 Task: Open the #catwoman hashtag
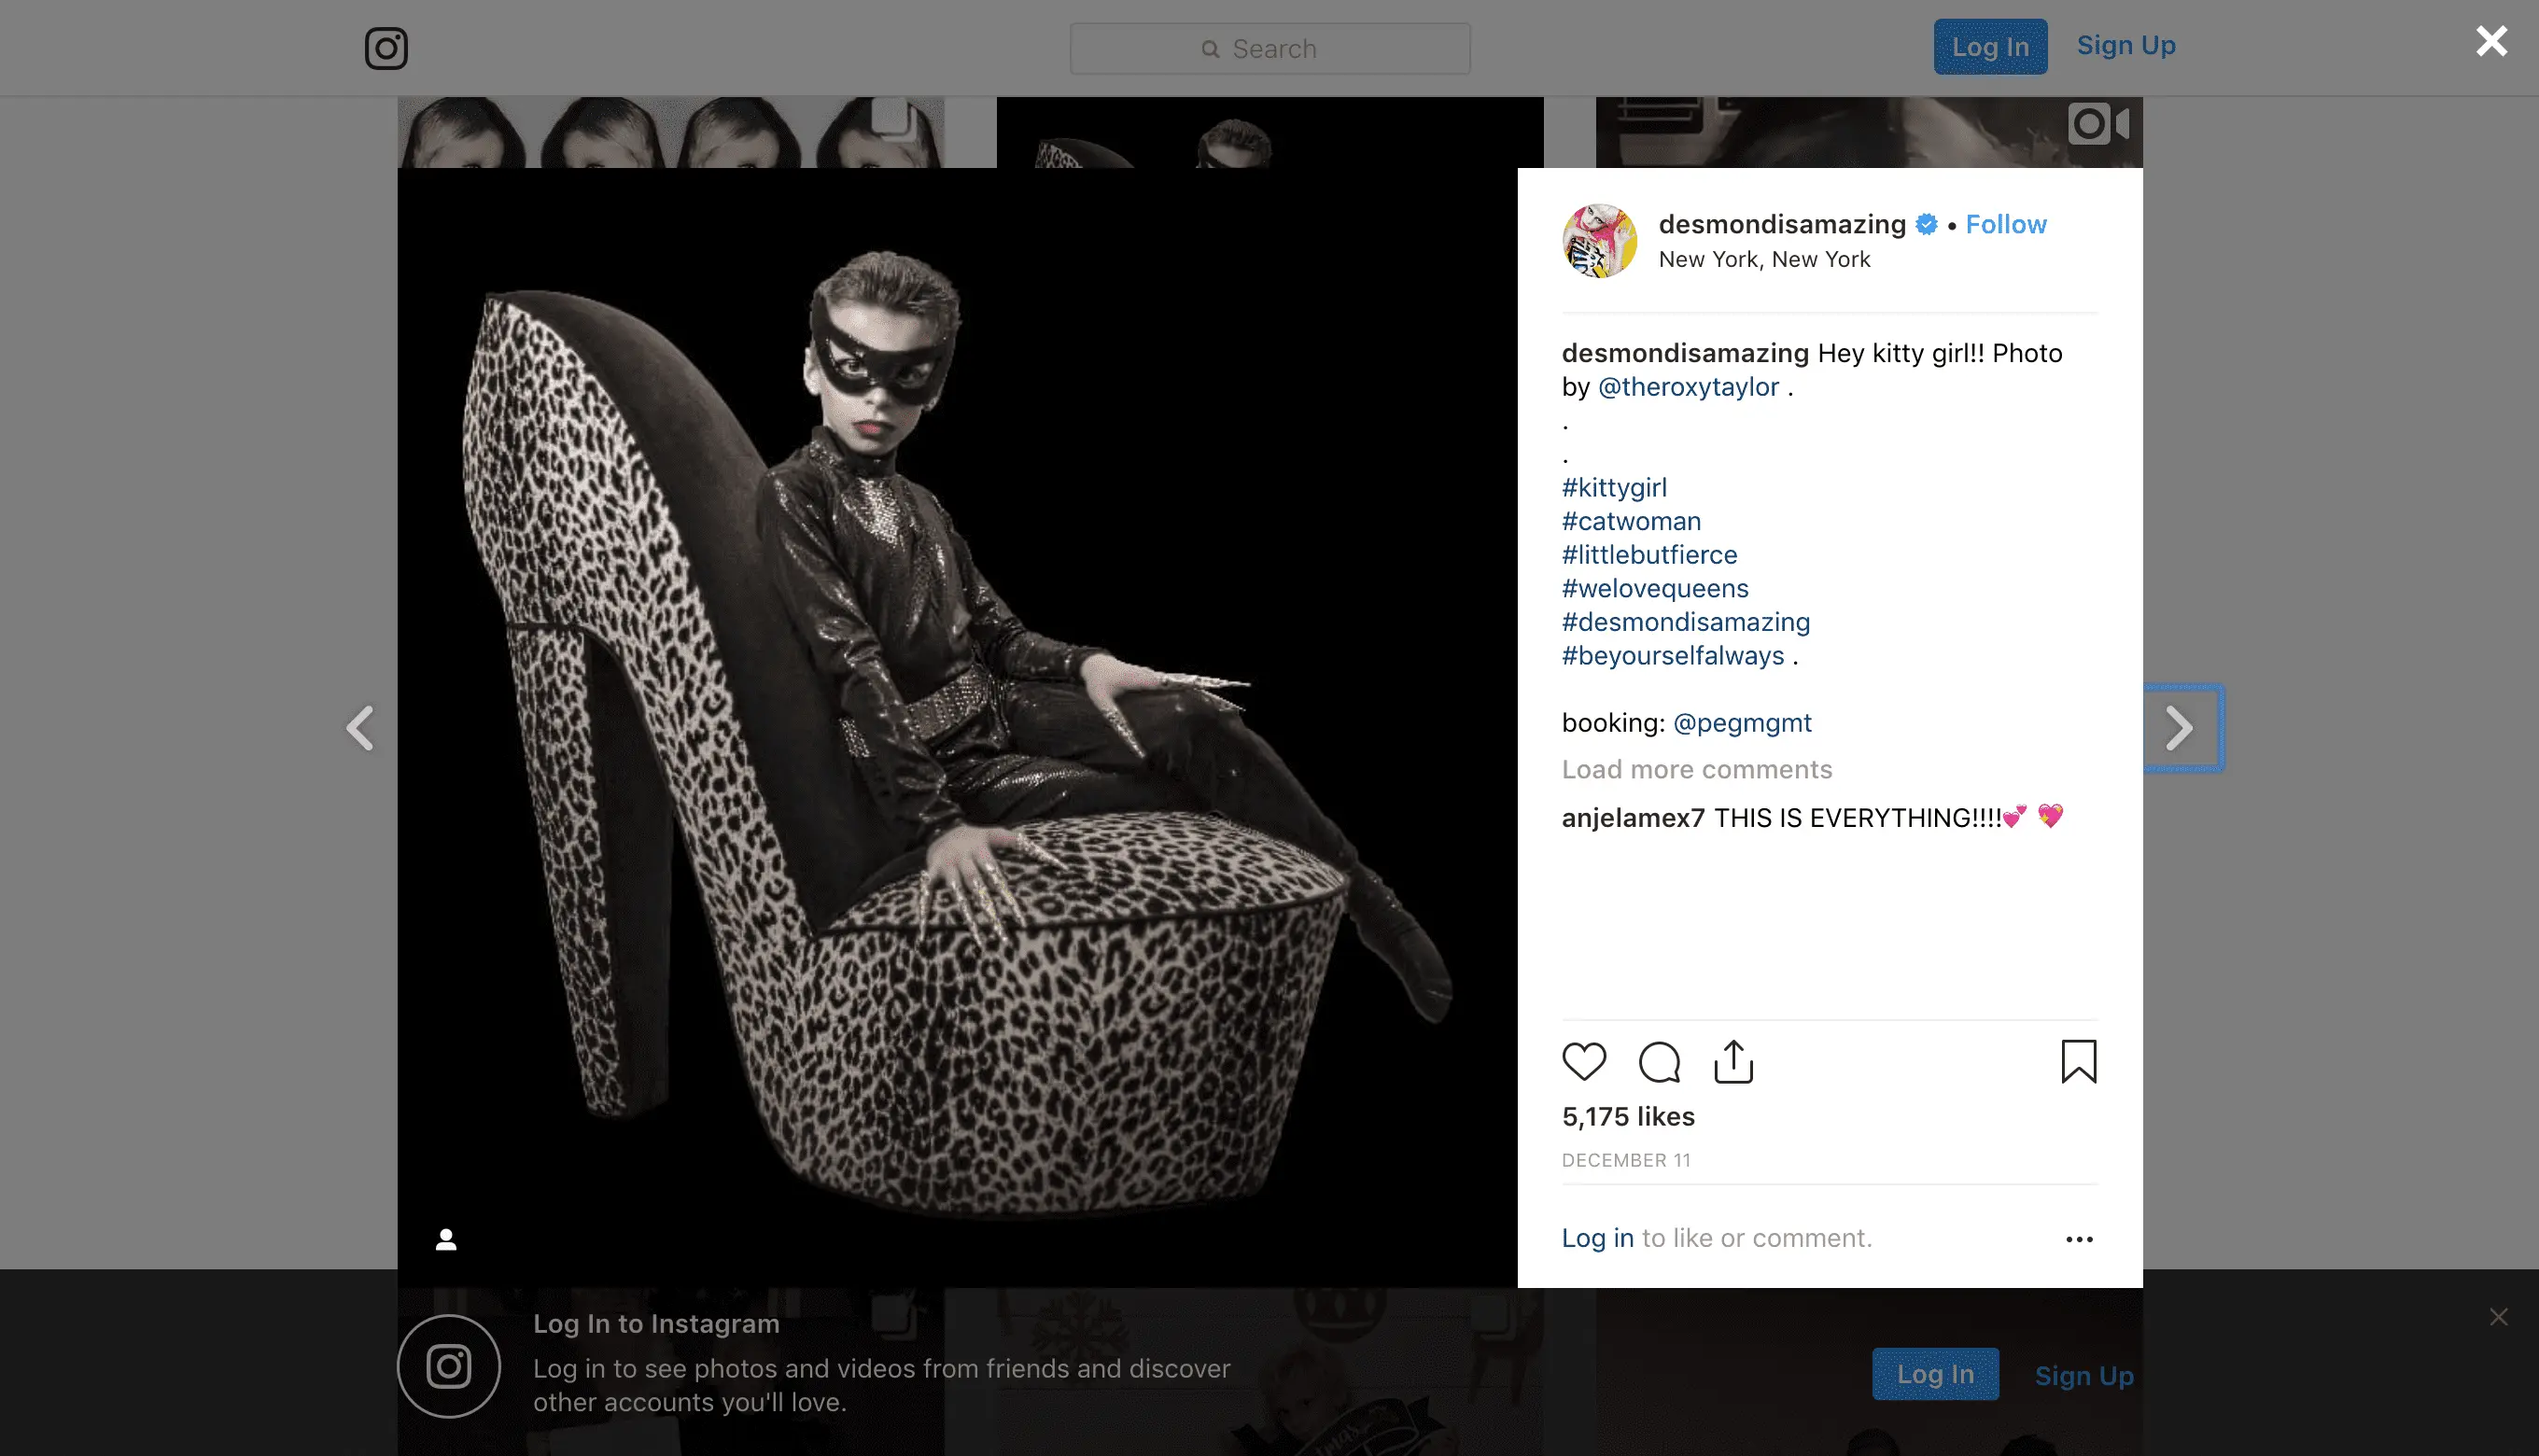[x=1631, y=521]
